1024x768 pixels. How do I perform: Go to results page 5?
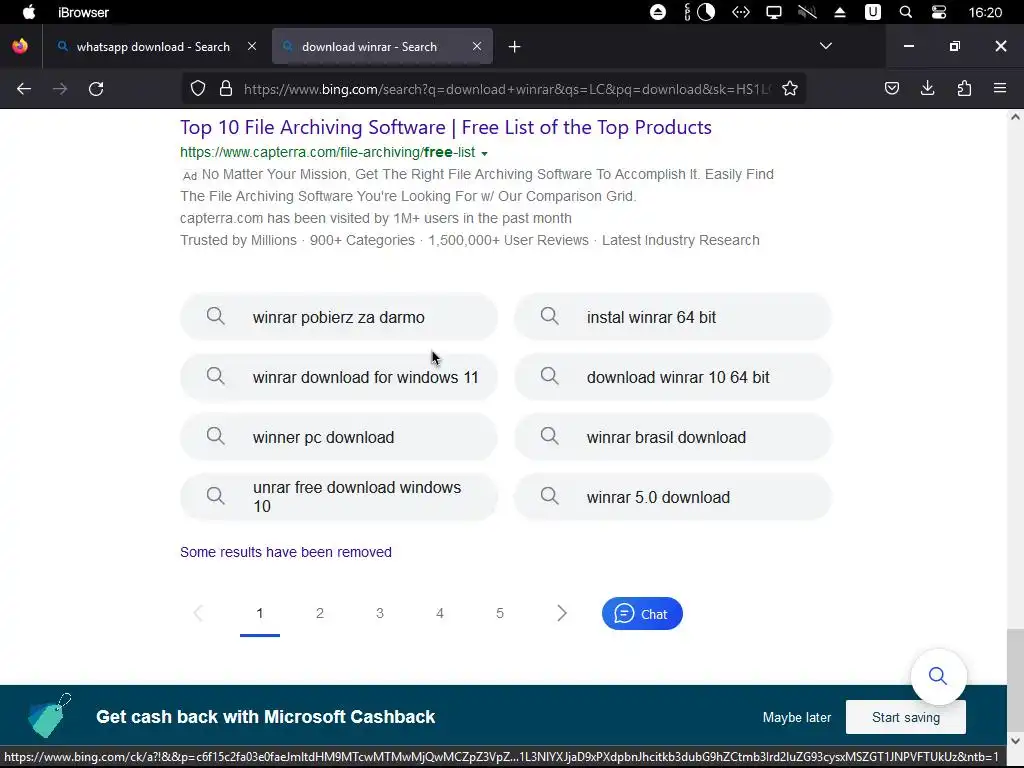tap(500, 613)
